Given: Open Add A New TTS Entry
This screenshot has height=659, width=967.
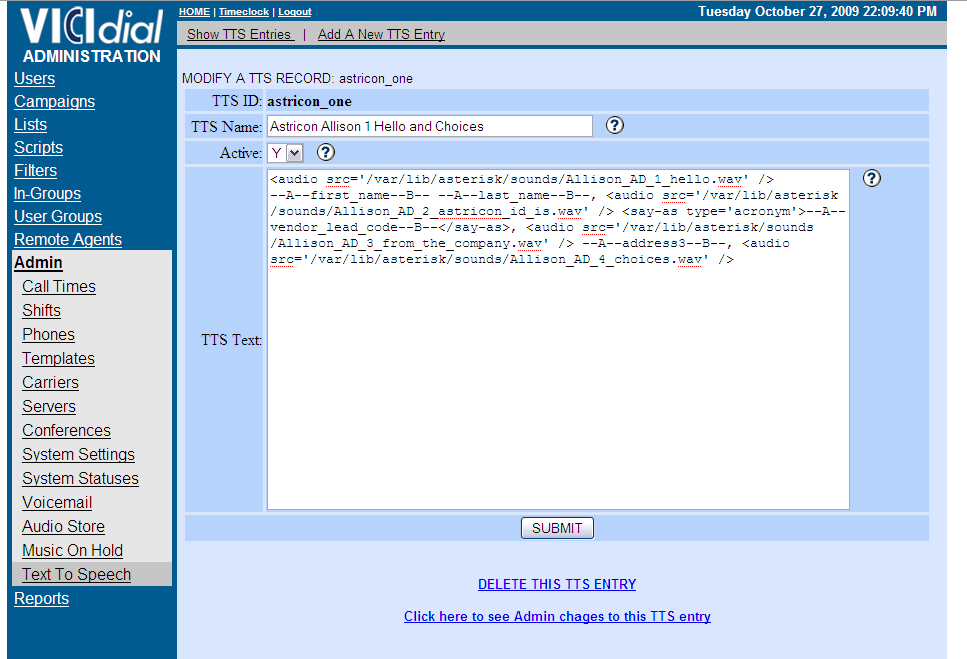Looking at the screenshot, I should pyautogui.click(x=381, y=35).
